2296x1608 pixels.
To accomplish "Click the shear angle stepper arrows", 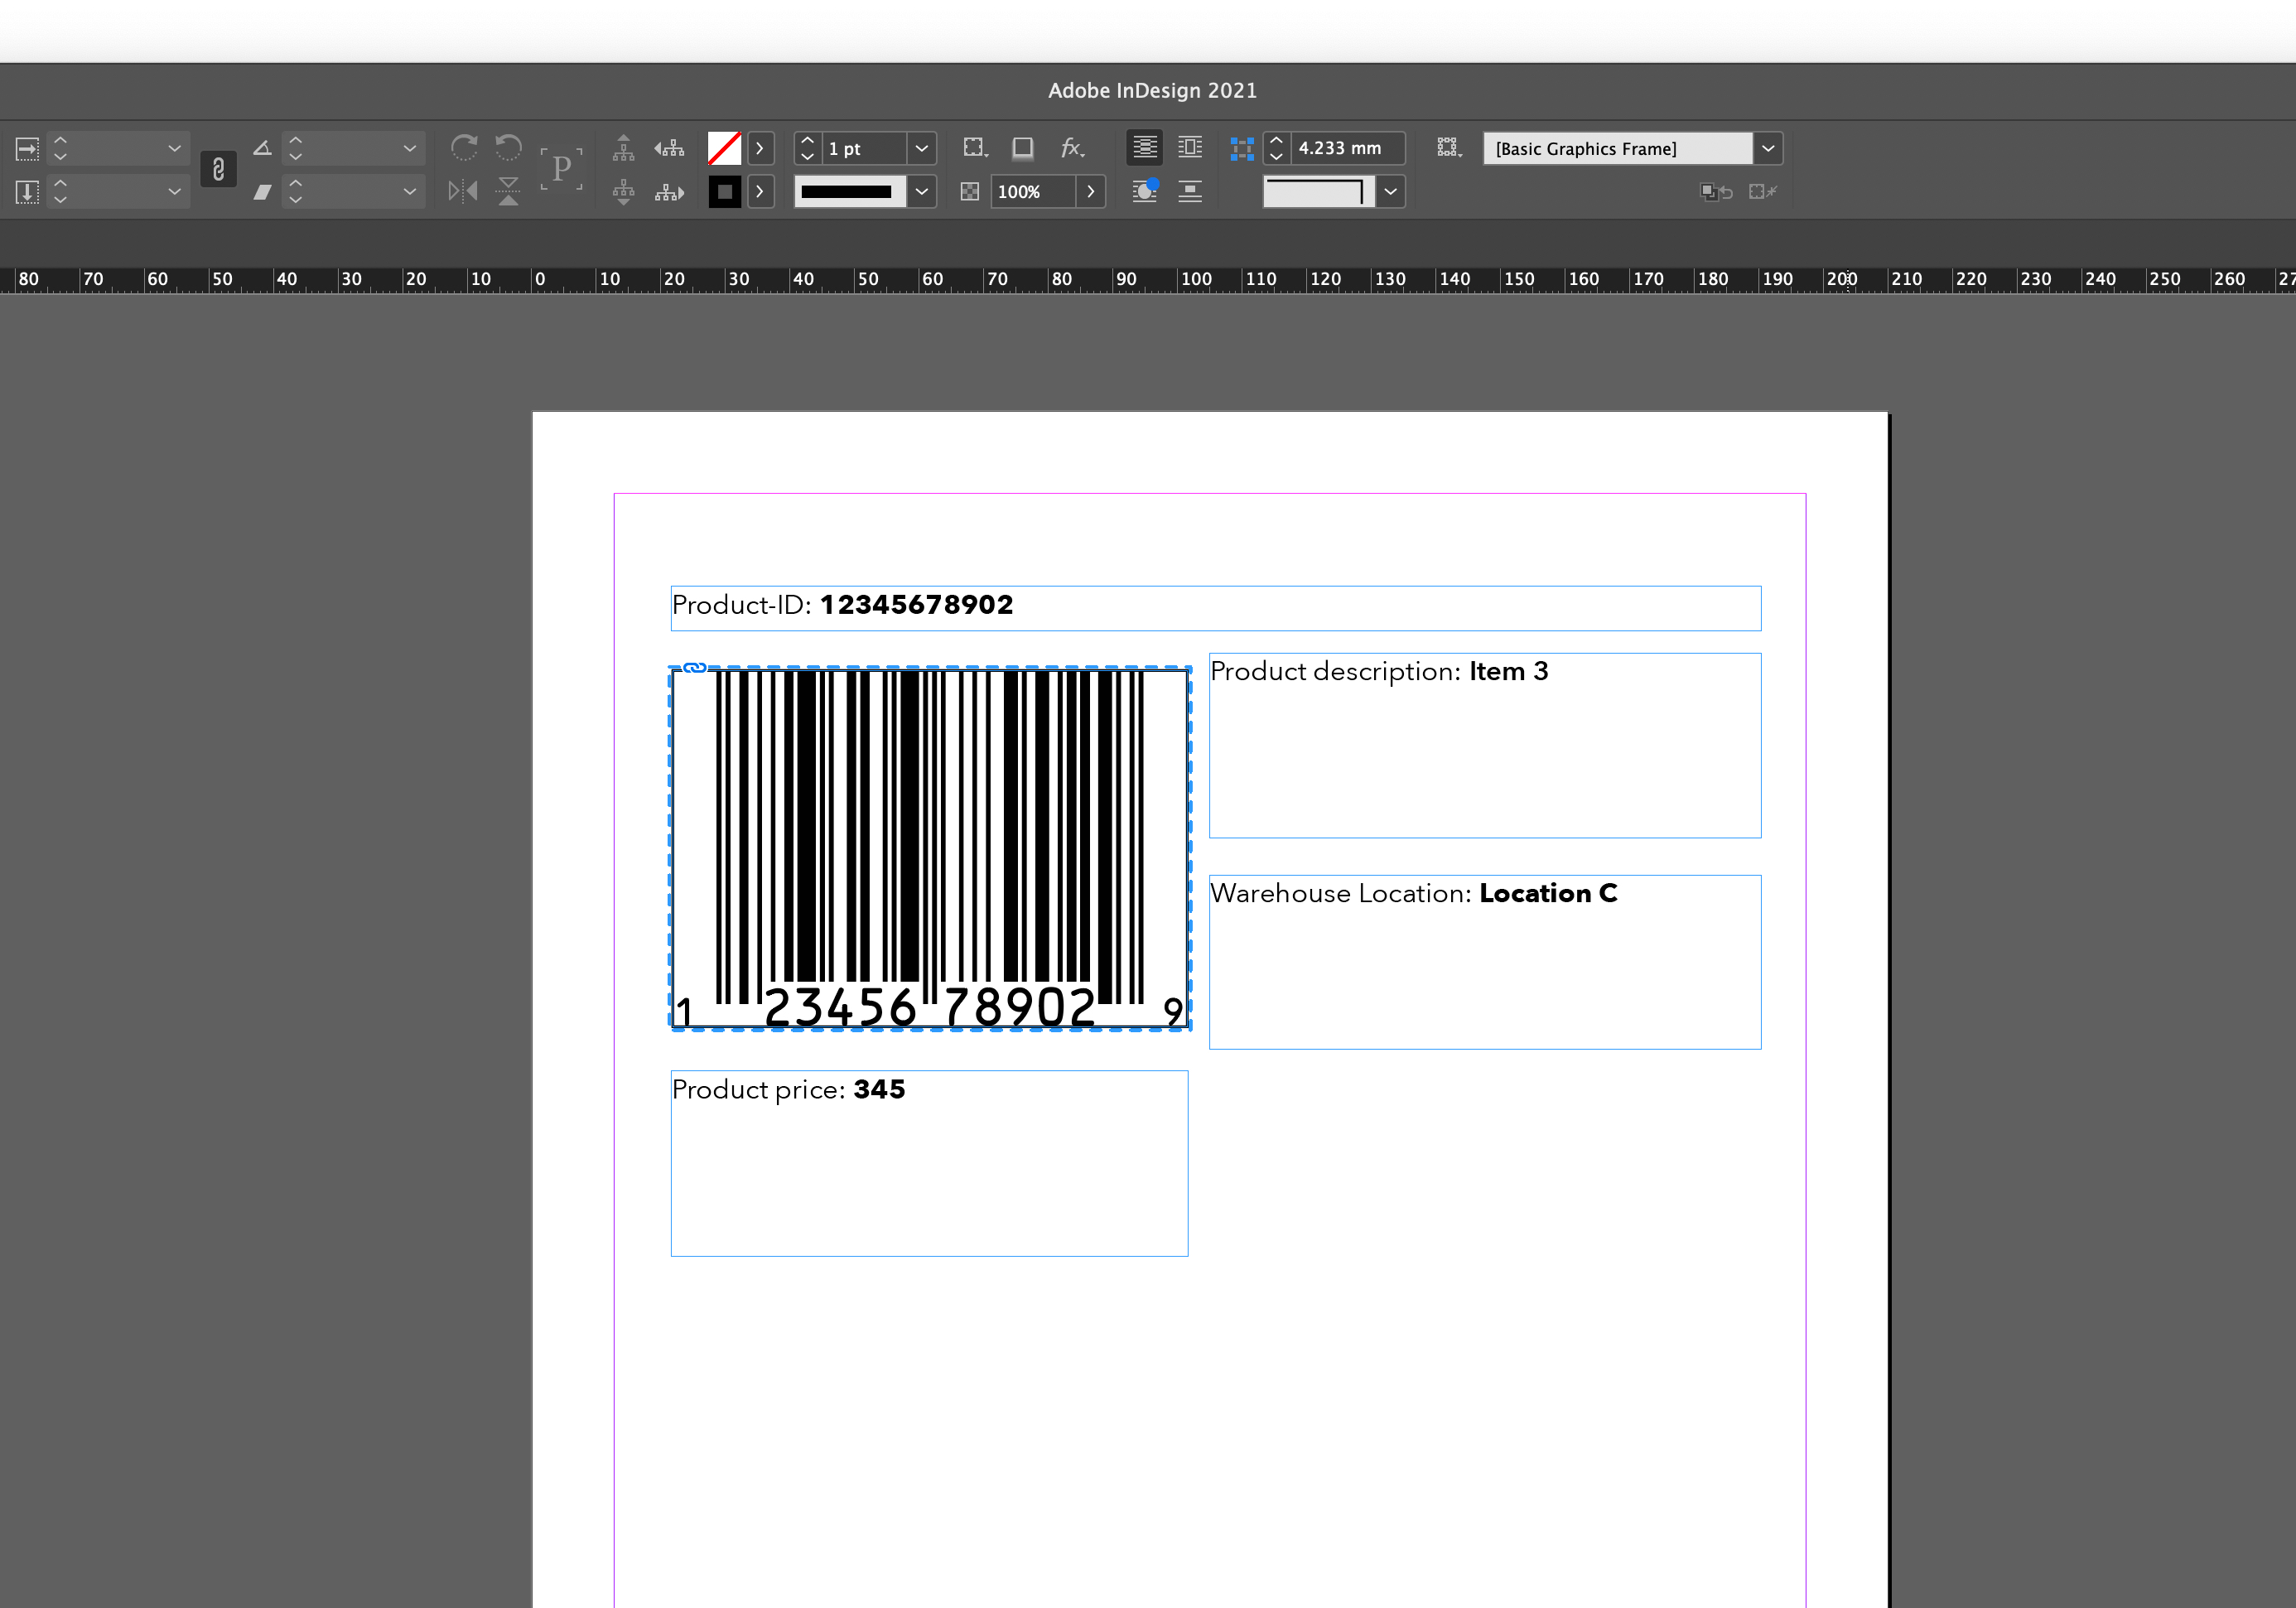I will pyautogui.click(x=295, y=192).
